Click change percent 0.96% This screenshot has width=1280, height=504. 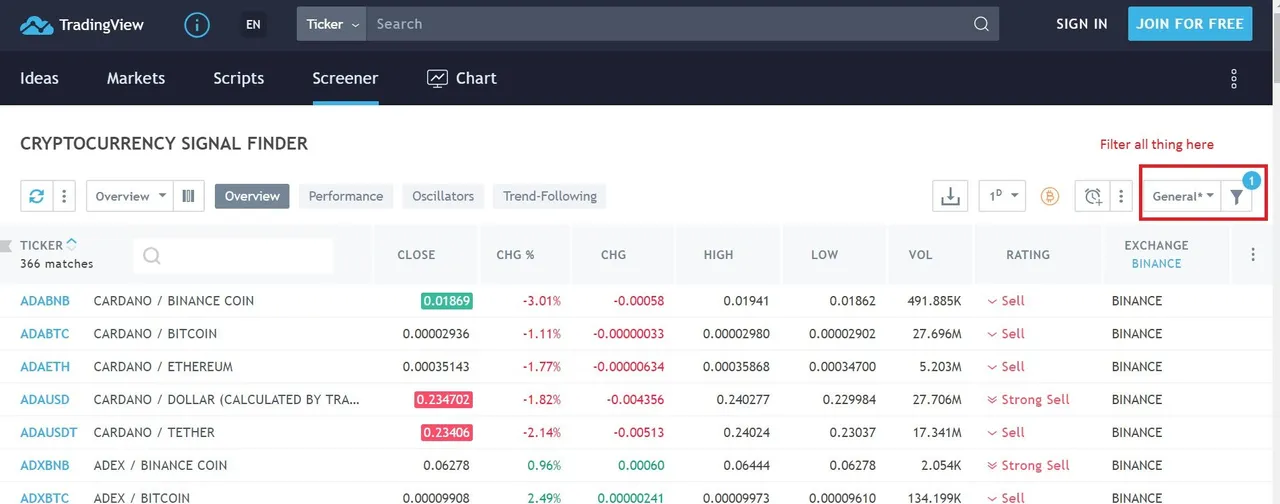pyautogui.click(x=543, y=465)
